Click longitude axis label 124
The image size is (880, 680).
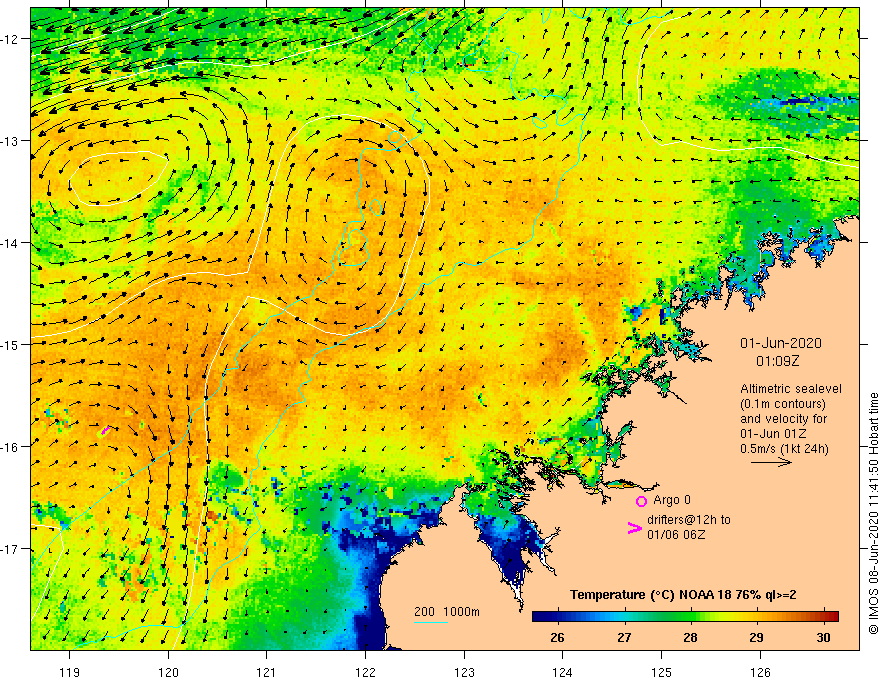[563, 672]
